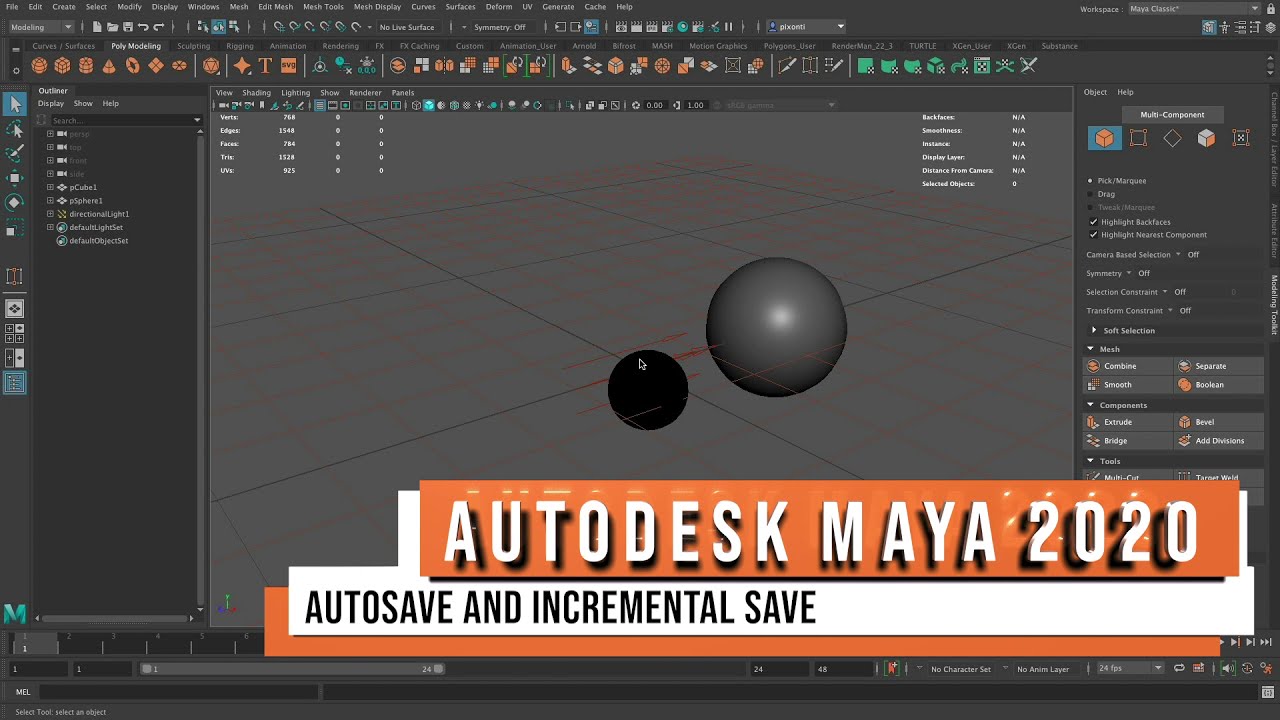Screen dimensions: 1280x720
Task: Click the green UV checker-map shelf icon
Action: [x=982, y=66]
